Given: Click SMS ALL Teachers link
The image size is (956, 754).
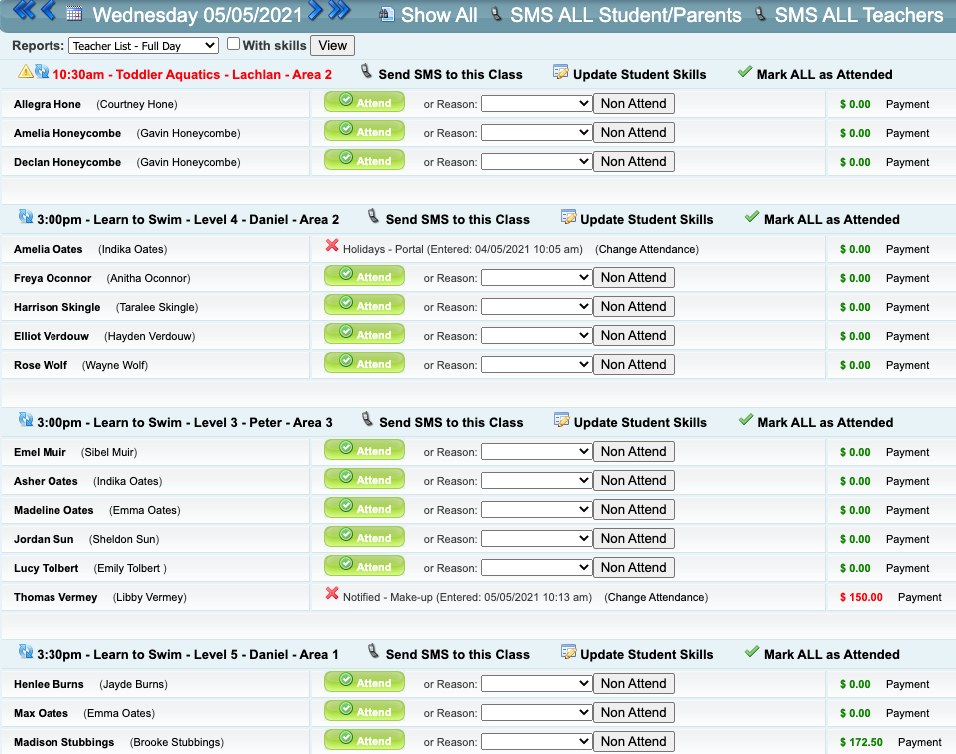Looking at the screenshot, I should coord(859,15).
